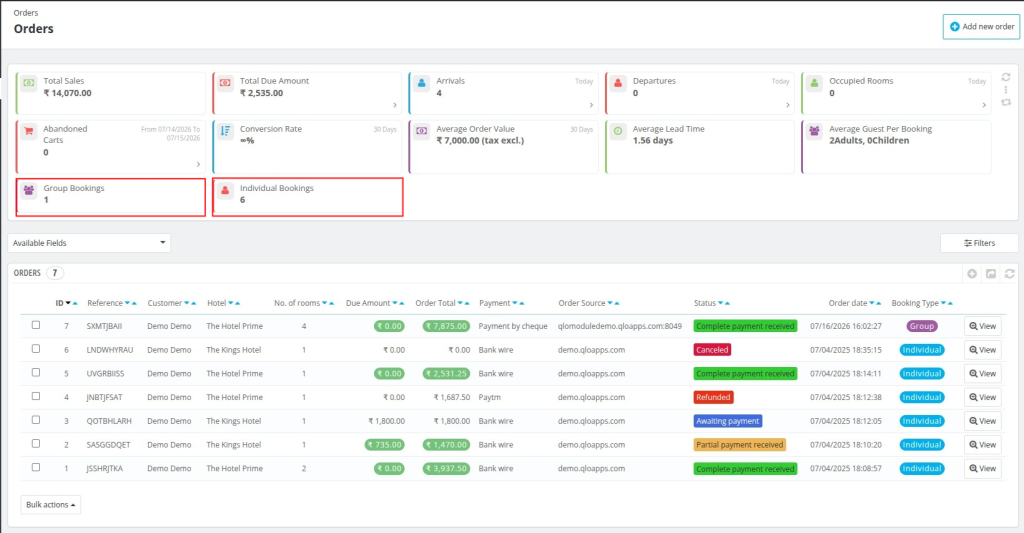Screen dimensions: 1024x533
Task: Select the checkbox for order QOTBHLARH
Action: pyautogui.click(x=36, y=420)
